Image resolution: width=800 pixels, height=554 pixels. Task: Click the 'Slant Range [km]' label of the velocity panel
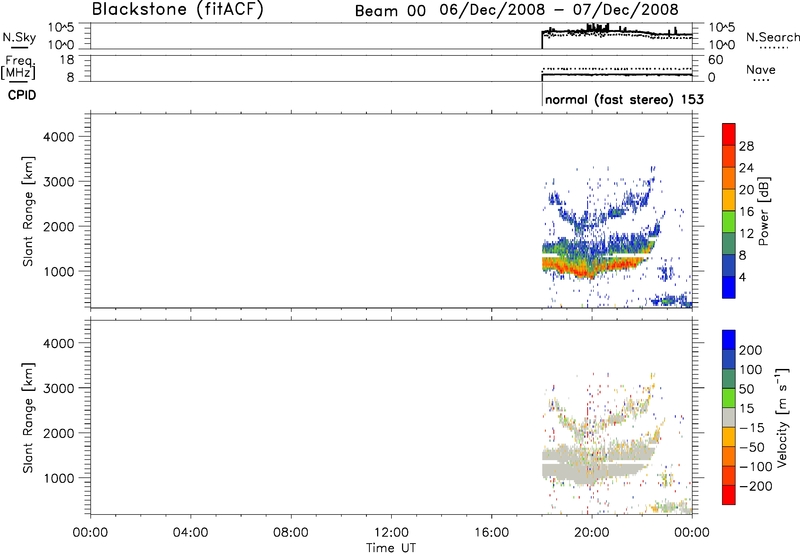click(x=28, y=418)
